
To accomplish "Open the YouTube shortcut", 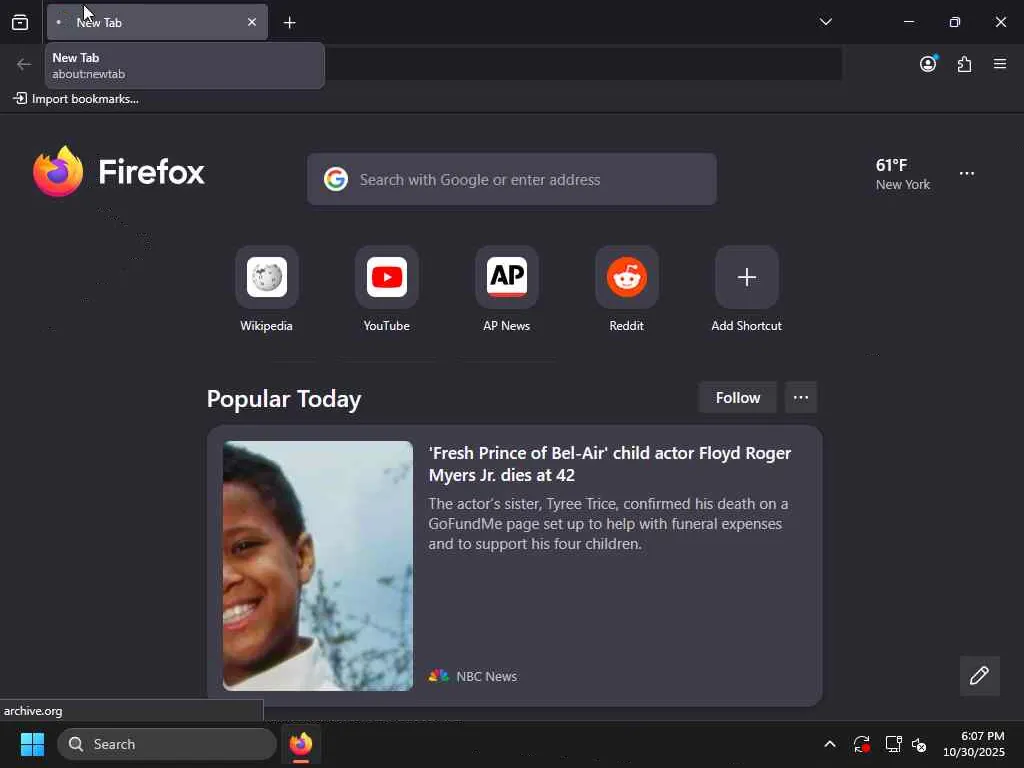I will click(387, 290).
